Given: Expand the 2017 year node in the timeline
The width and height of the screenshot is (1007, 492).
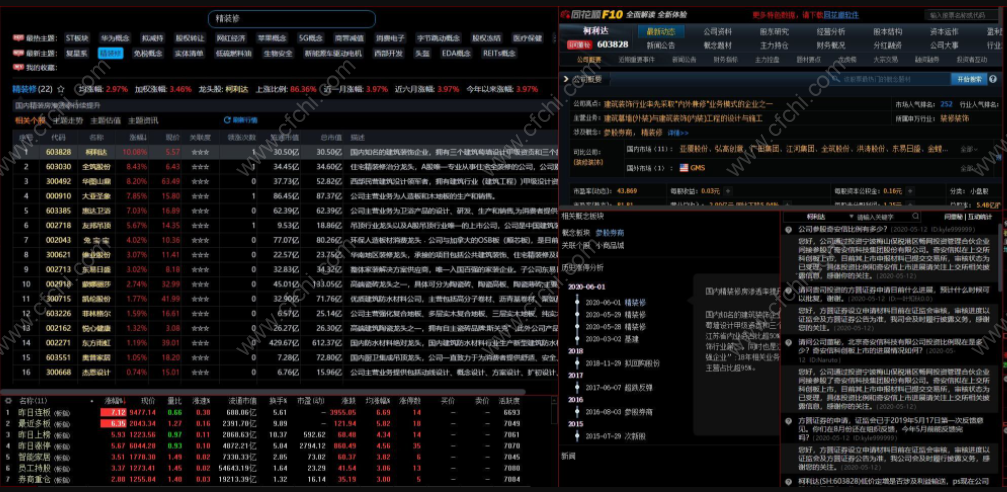Looking at the screenshot, I should coord(575,376).
